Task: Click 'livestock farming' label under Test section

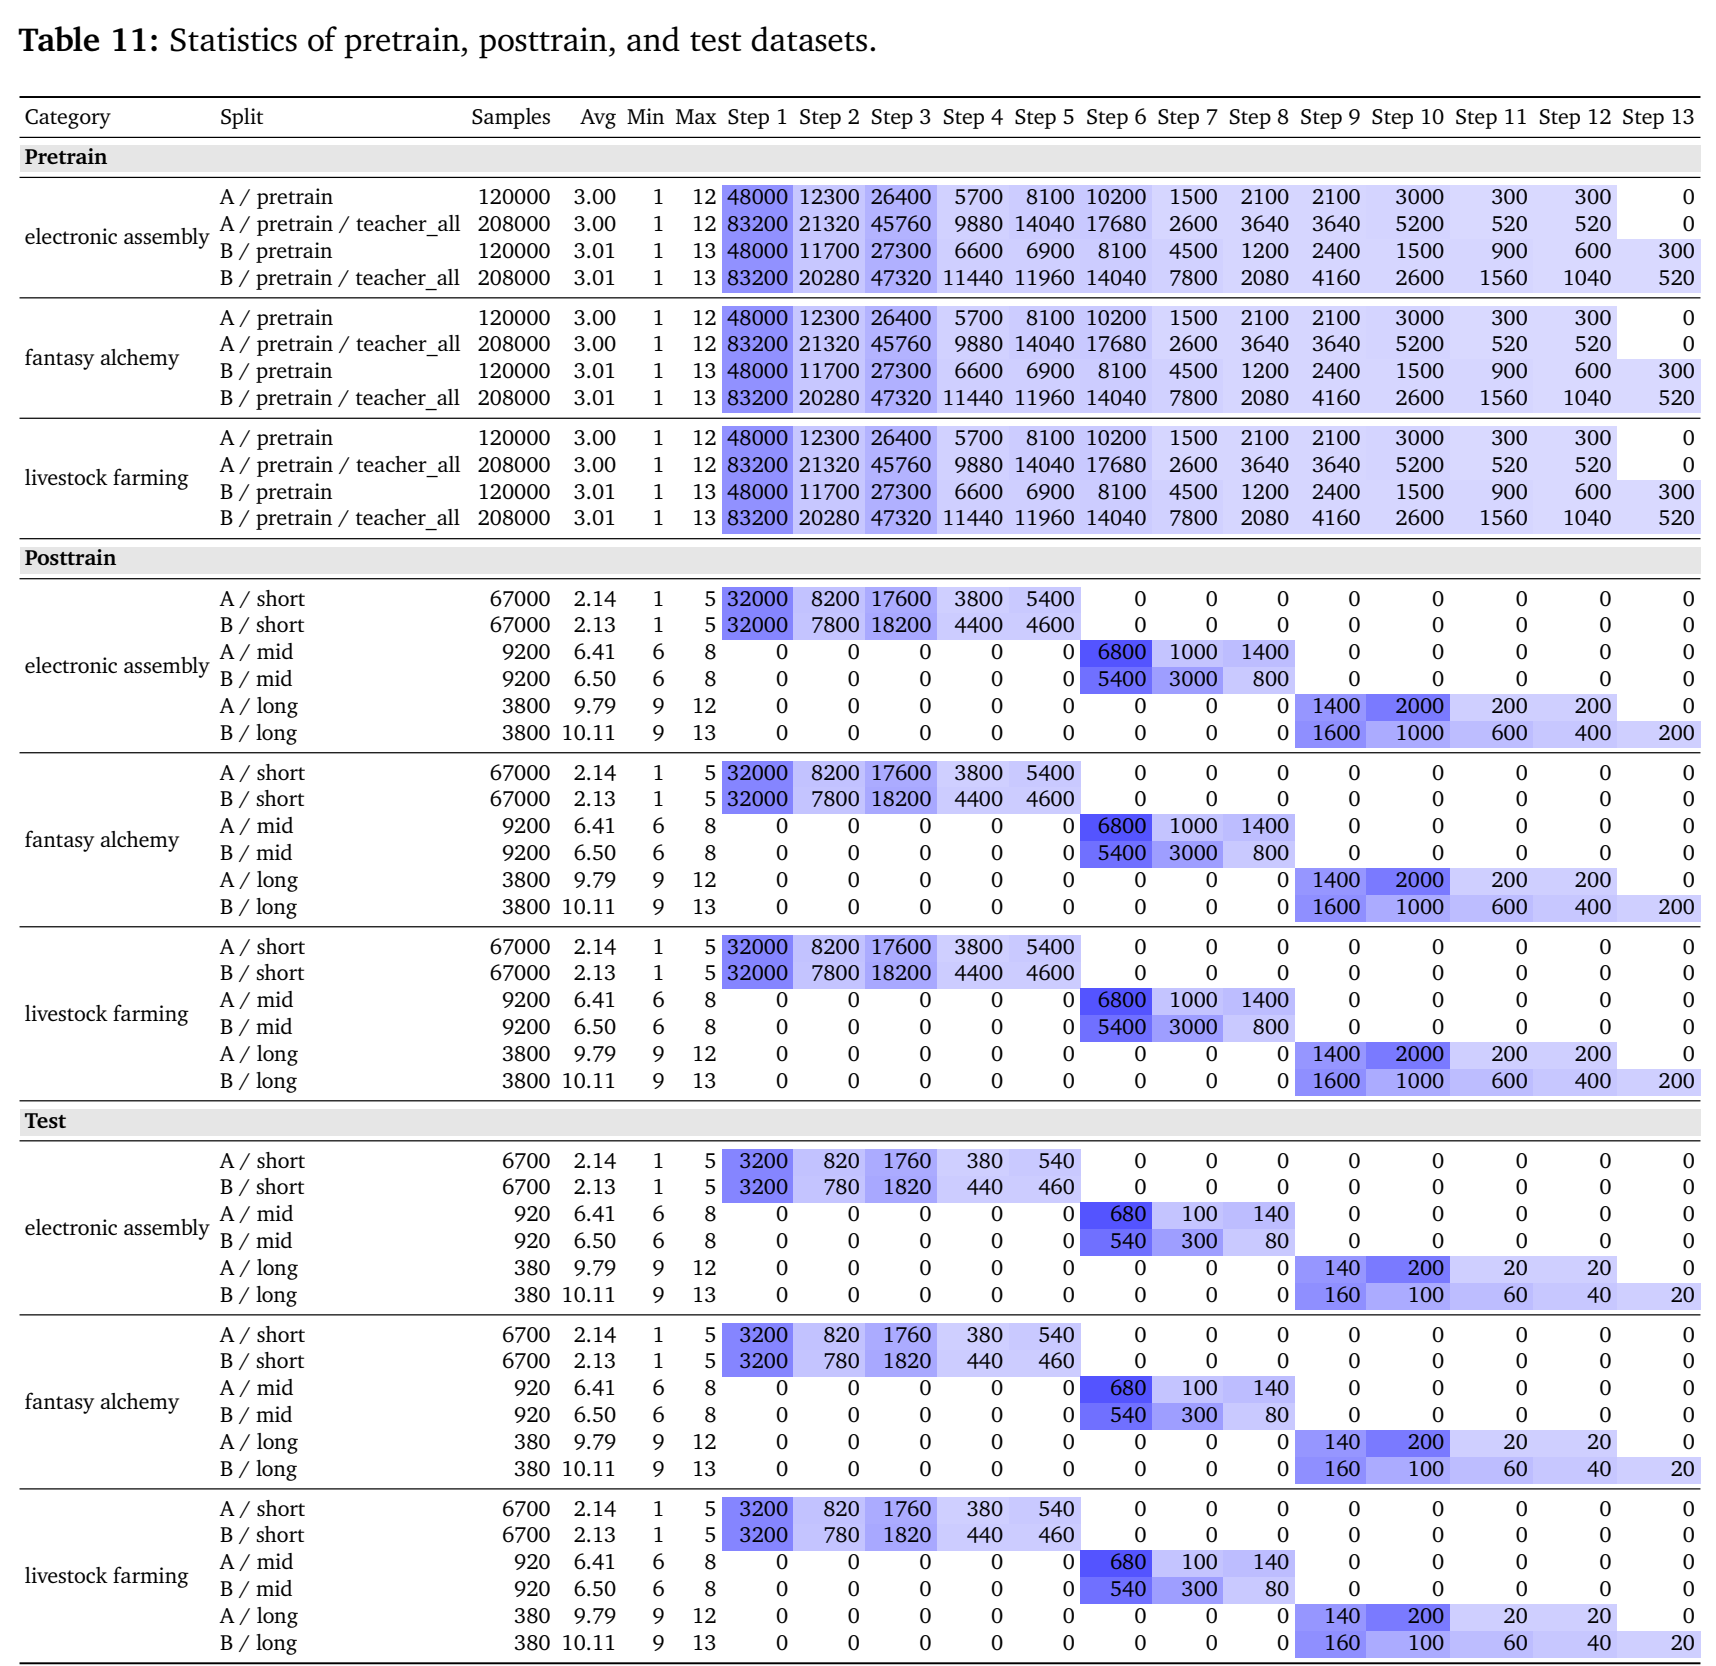Action: (x=106, y=1576)
